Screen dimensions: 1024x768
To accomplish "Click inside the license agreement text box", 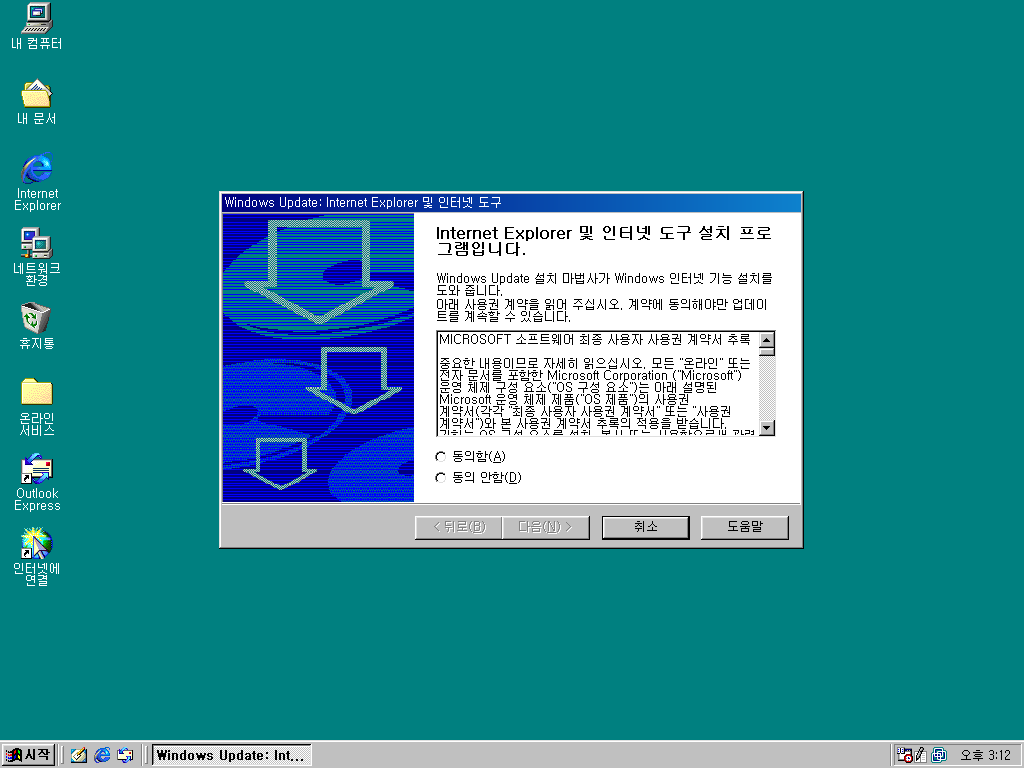I will pyautogui.click(x=598, y=384).
